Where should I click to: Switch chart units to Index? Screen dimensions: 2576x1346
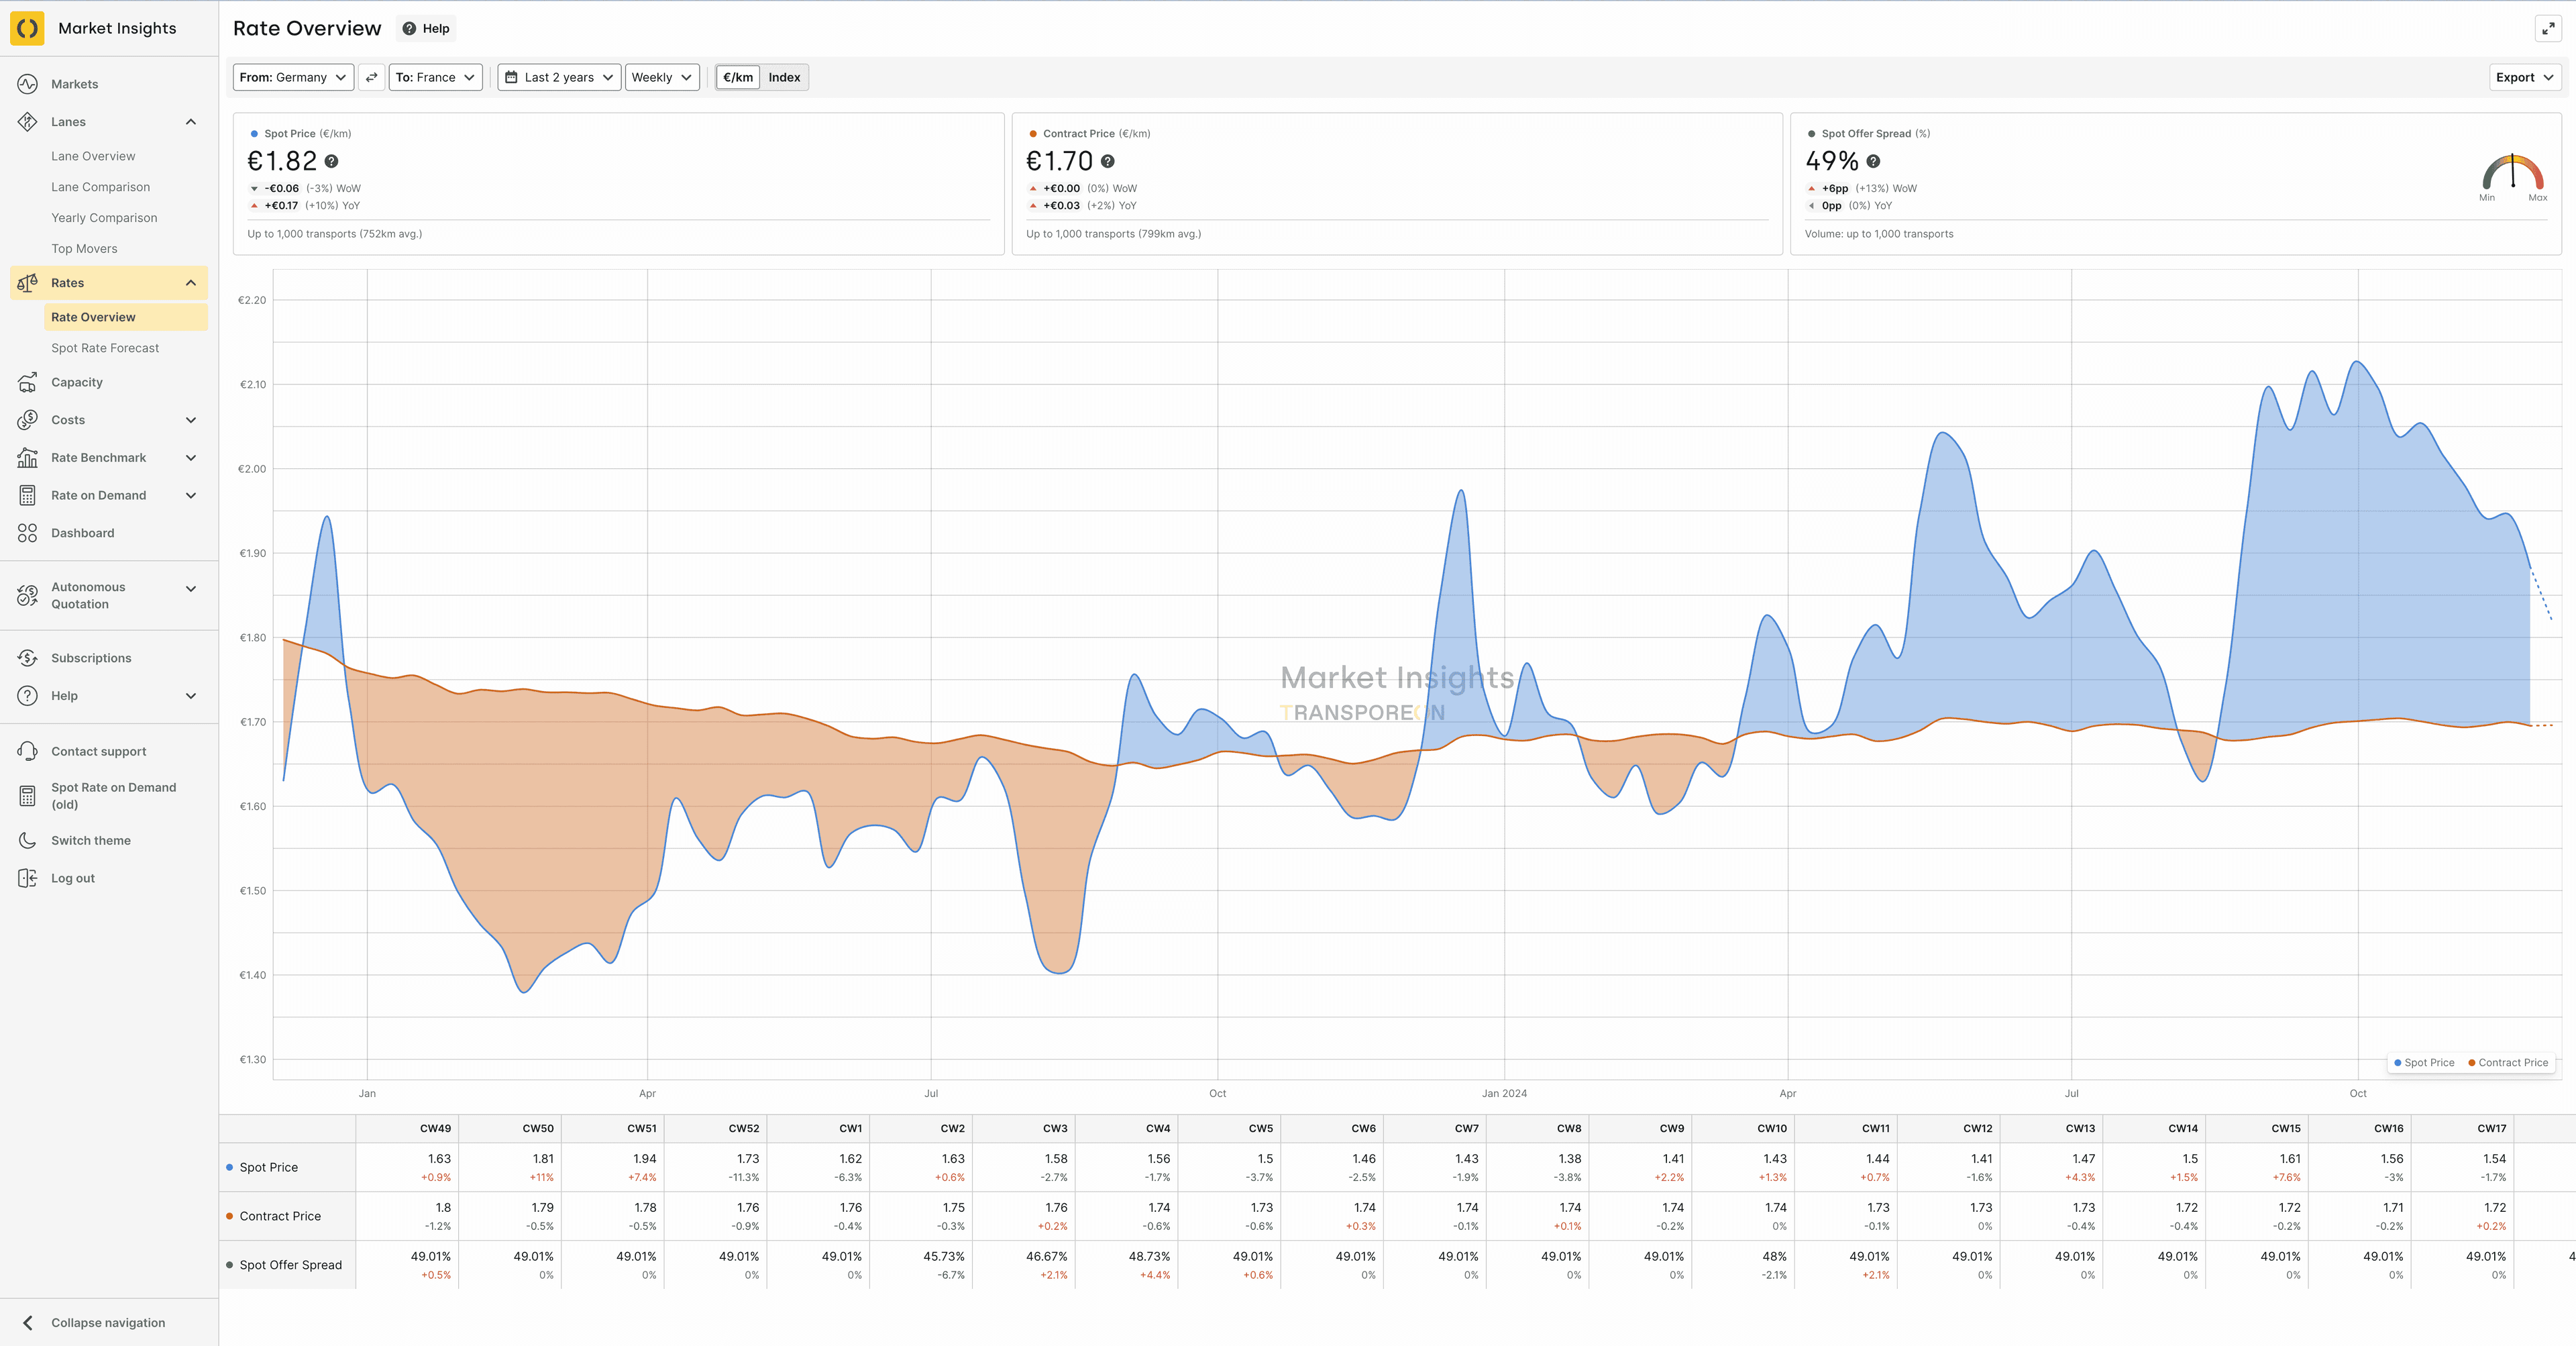(x=784, y=77)
